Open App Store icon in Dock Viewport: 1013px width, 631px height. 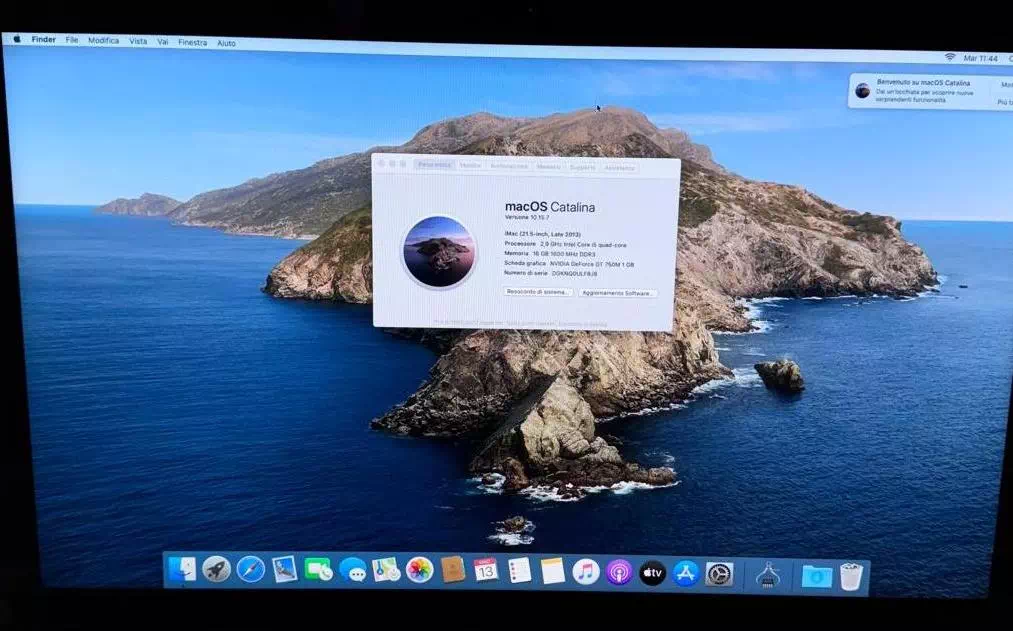(685, 574)
